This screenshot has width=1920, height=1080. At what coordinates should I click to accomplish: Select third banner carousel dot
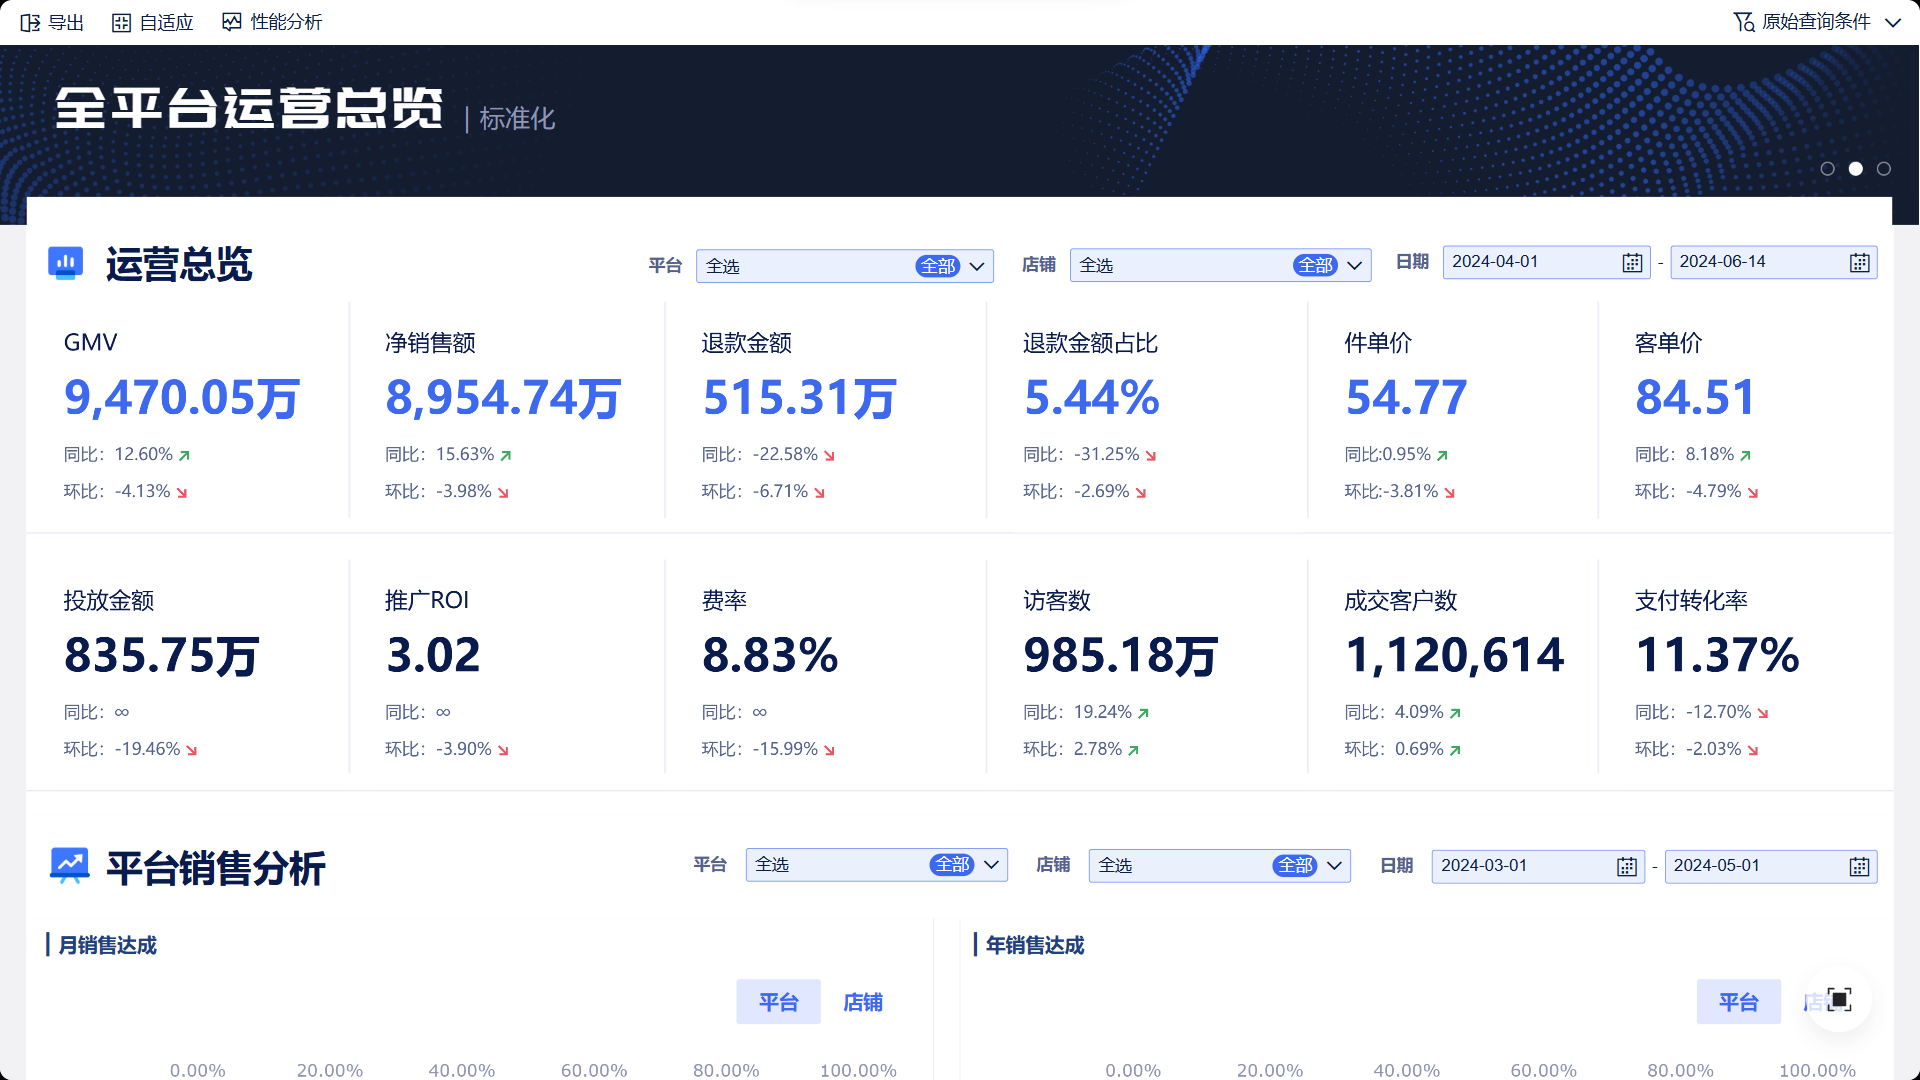pyautogui.click(x=1883, y=169)
